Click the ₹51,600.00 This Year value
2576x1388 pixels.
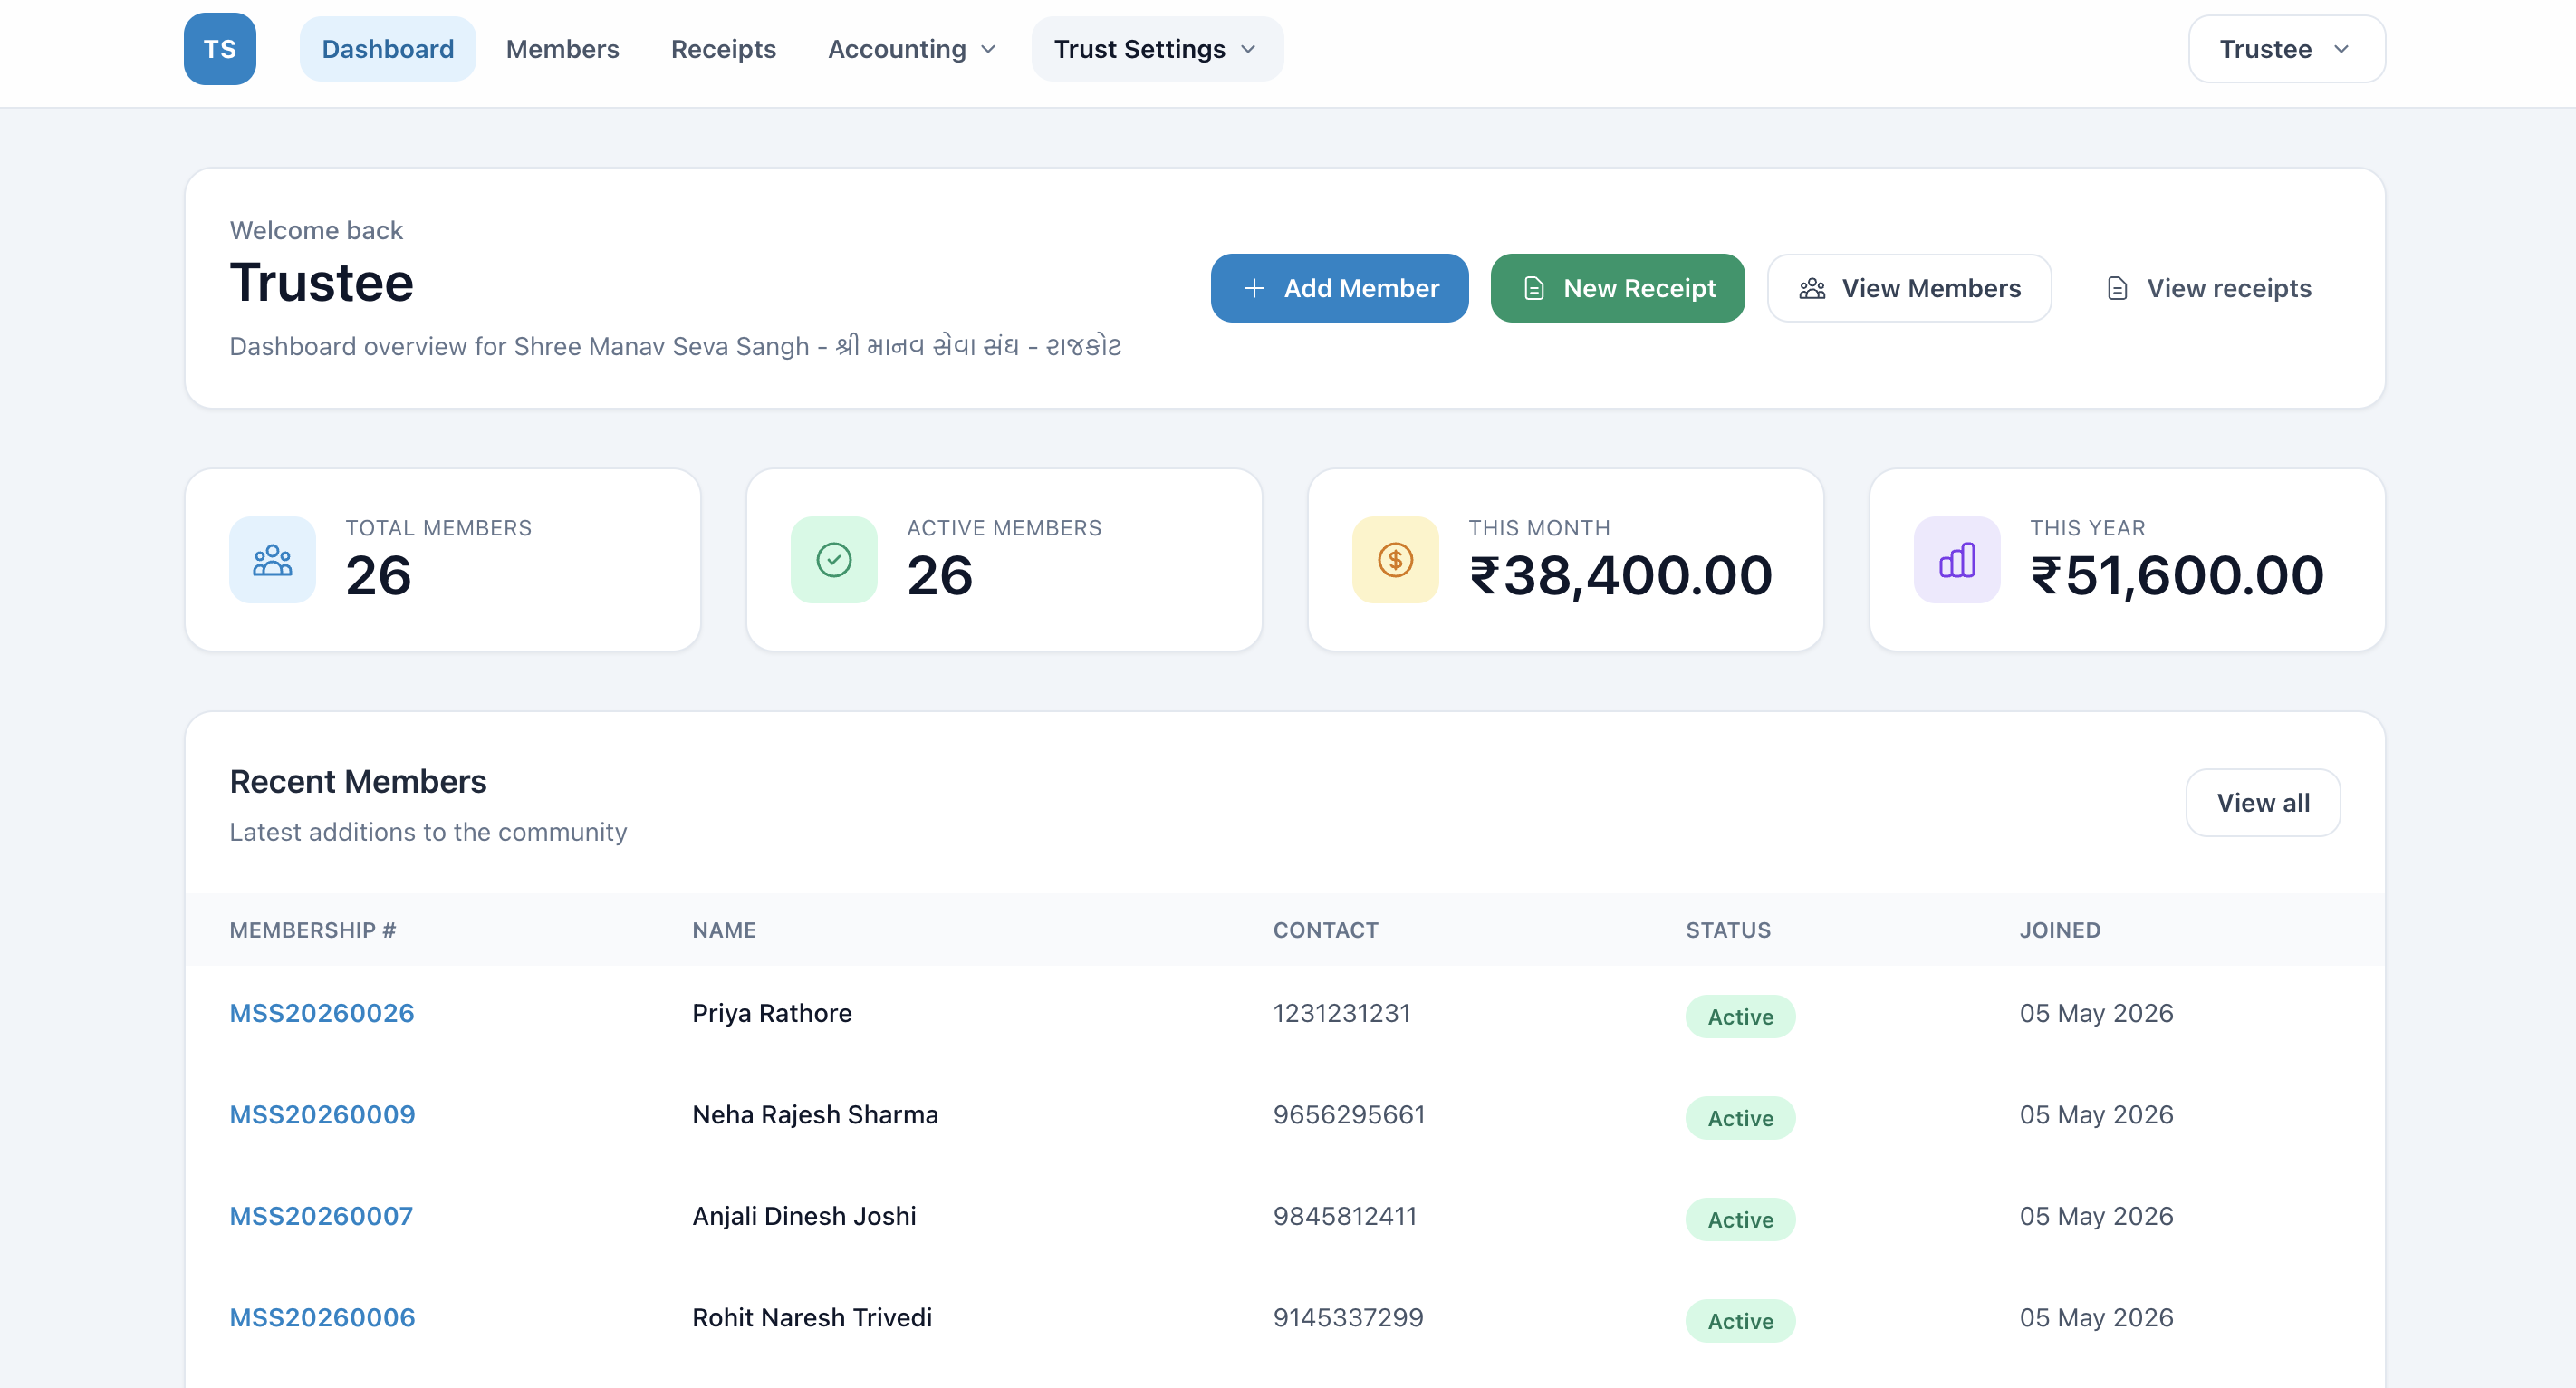(2177, 575)
